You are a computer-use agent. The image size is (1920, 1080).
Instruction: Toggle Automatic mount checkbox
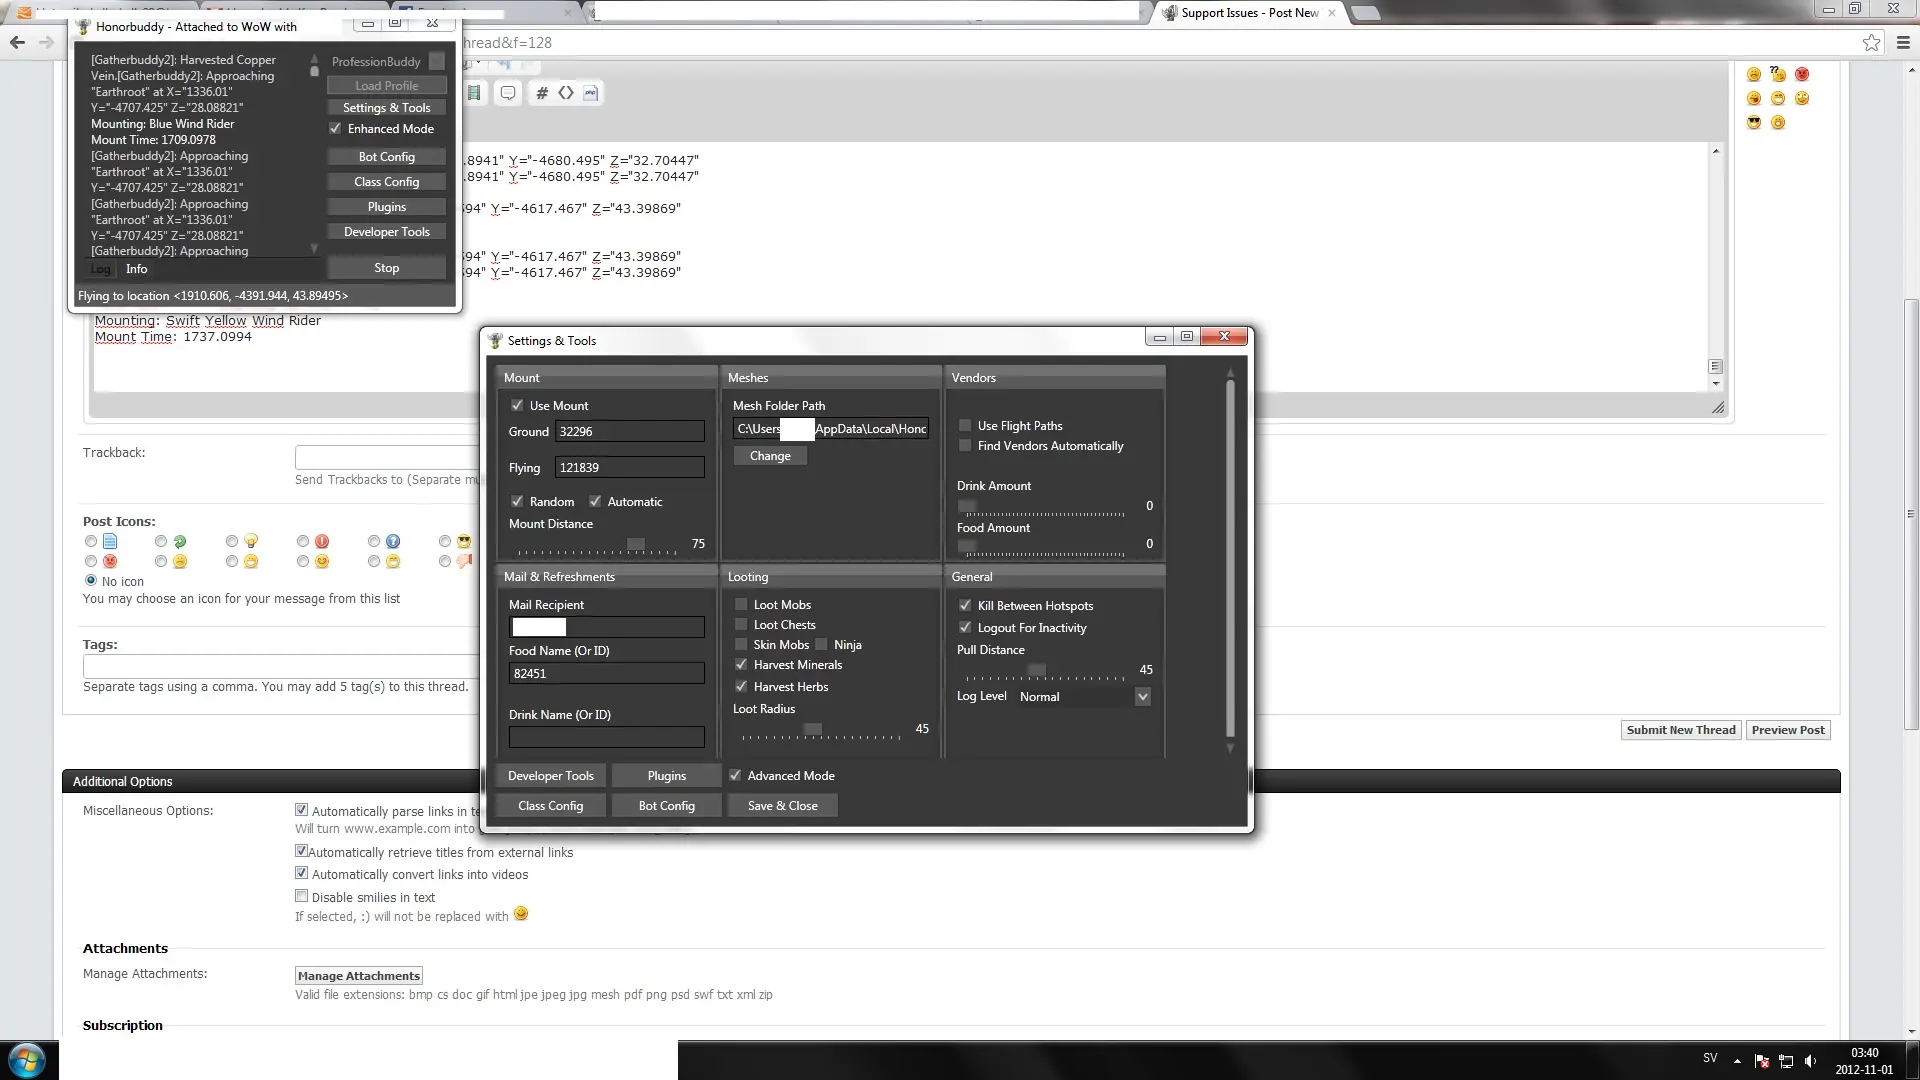pyautogui.click(x=595, y=501)
